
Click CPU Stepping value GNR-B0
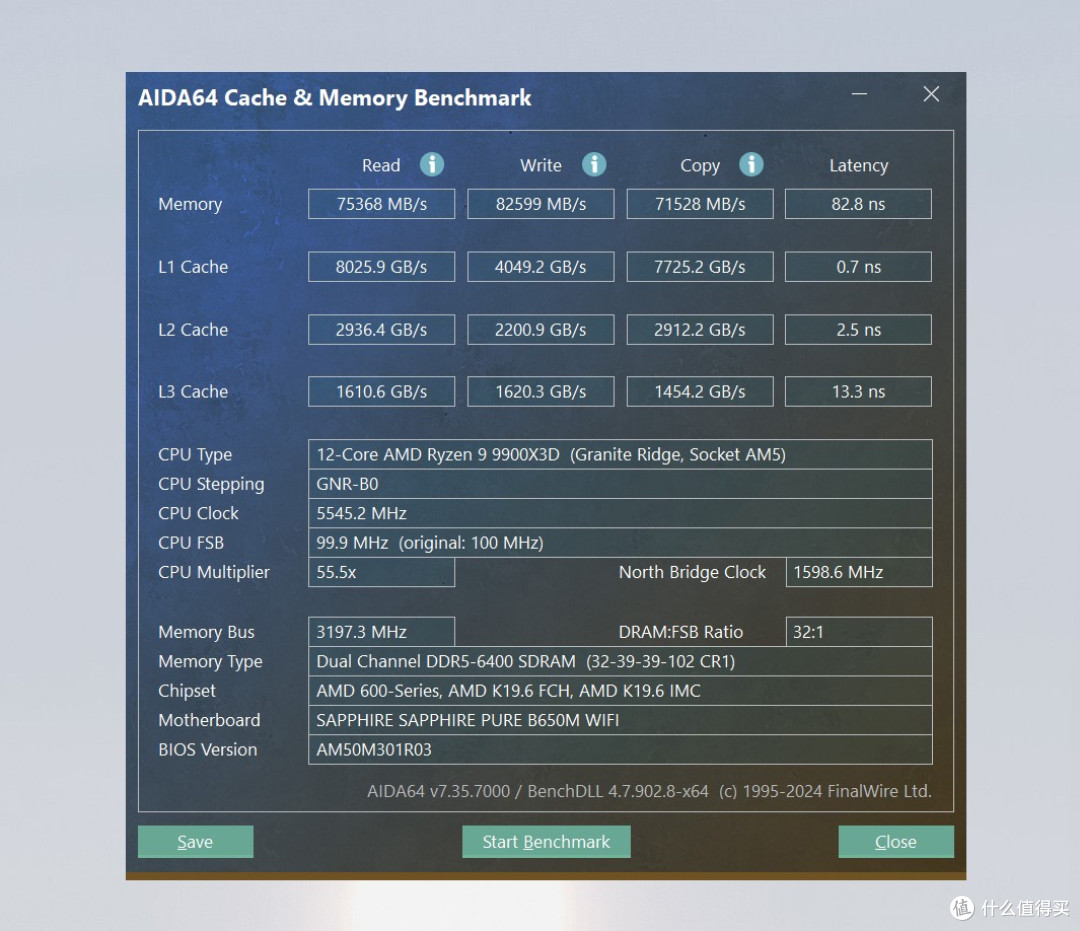coord(620,484)
